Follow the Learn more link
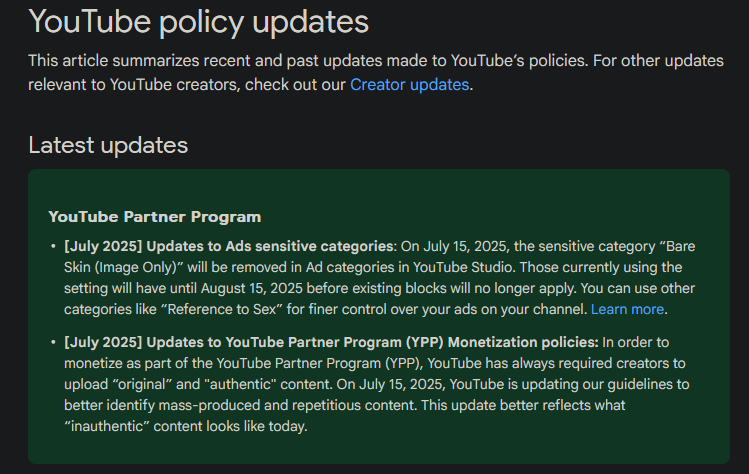The height and width of the screenshot is (474, 749). [627, 309]
